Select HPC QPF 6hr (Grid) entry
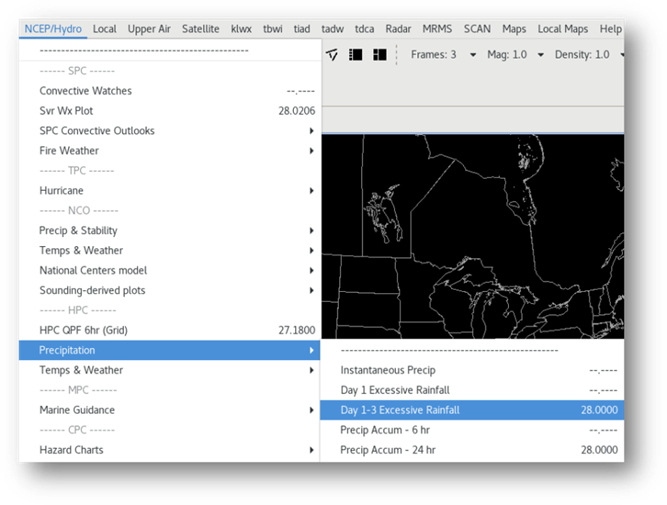This screenshot has height=505, width=667. [170, 330]
